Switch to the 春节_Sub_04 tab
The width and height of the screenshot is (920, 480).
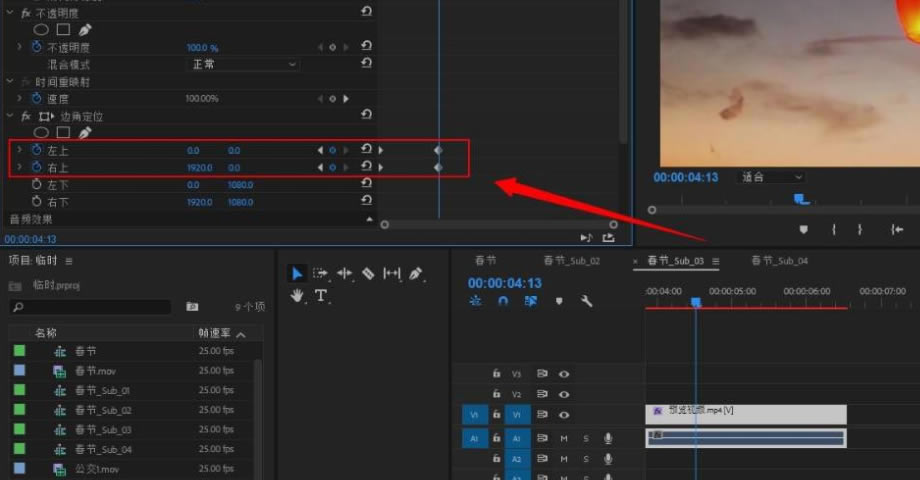pyautogui.click(x=780, y=261)
